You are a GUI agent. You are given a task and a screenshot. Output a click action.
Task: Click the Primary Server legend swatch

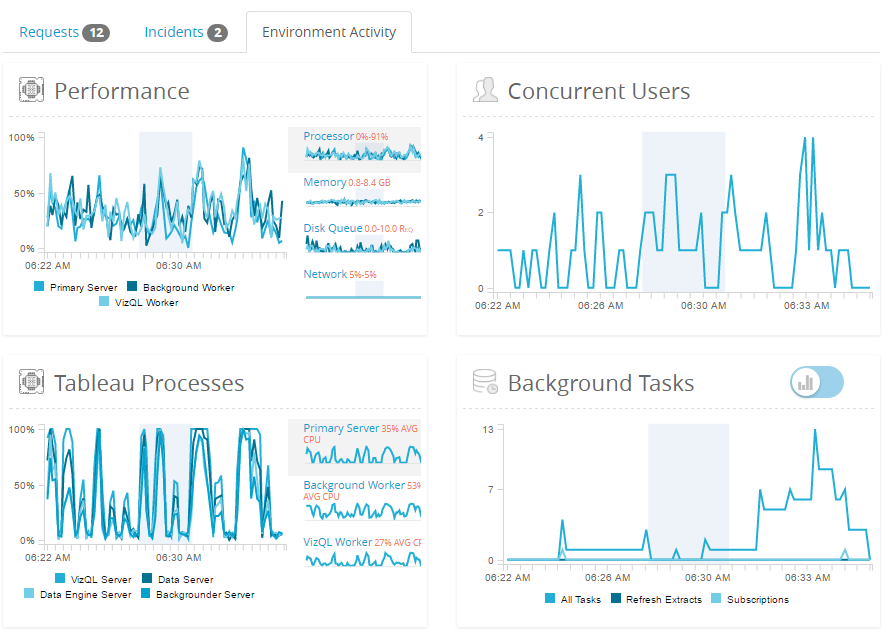(39, 286)
